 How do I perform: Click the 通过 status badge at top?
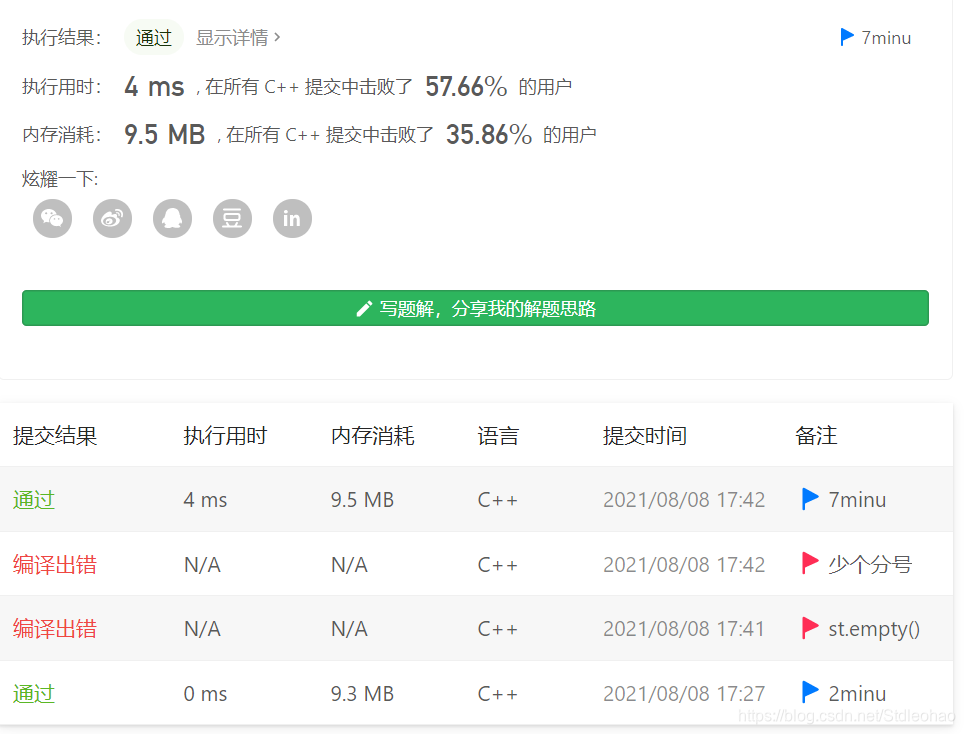click(153, 38)
